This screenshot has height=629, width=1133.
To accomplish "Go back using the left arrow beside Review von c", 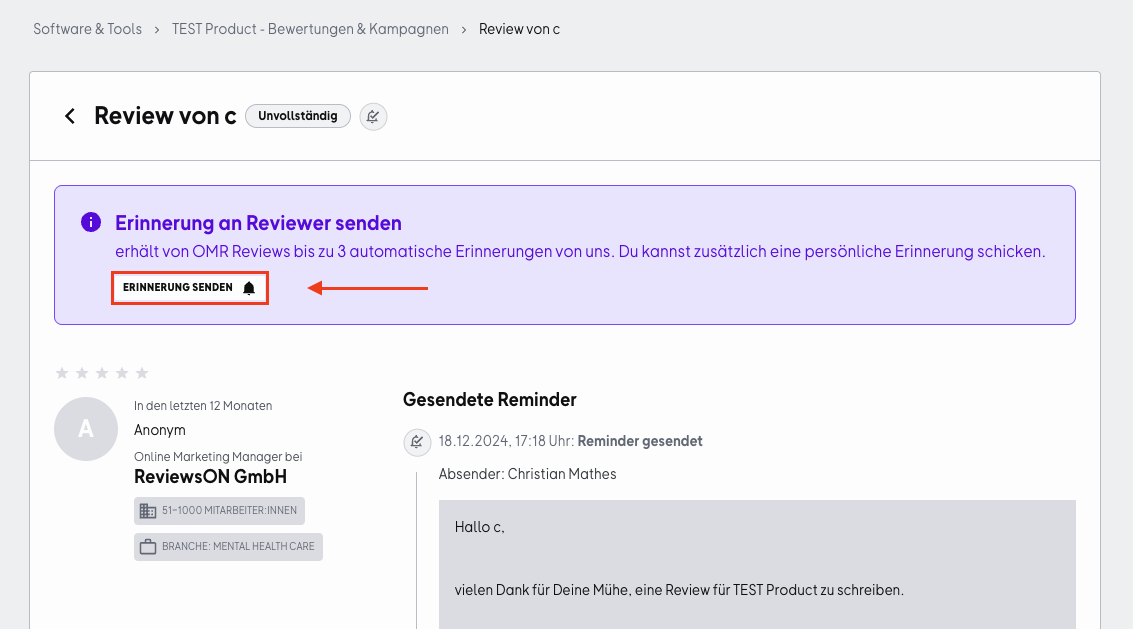I will (x=70, y=116).
